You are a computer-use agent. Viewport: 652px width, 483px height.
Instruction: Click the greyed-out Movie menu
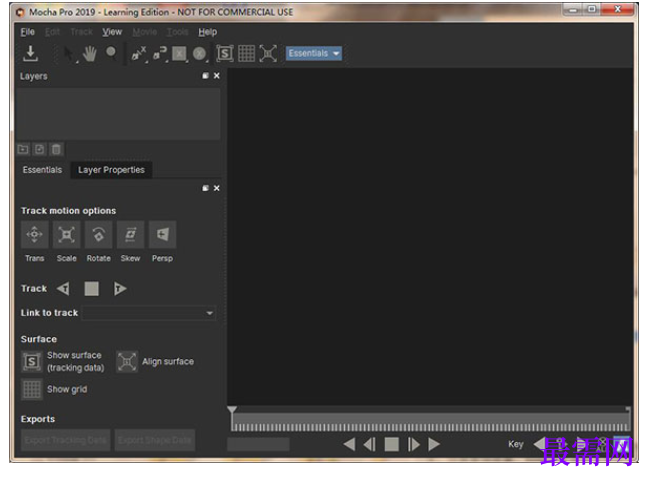coord(145,32)
